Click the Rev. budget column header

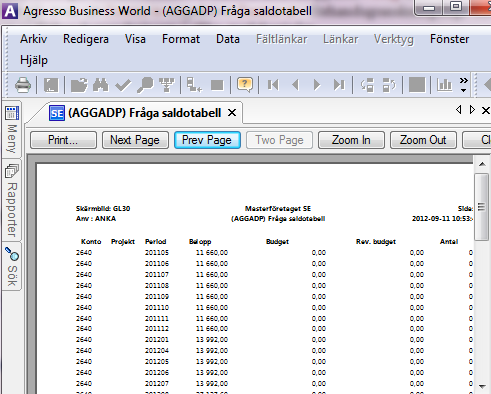coord(376,242)
